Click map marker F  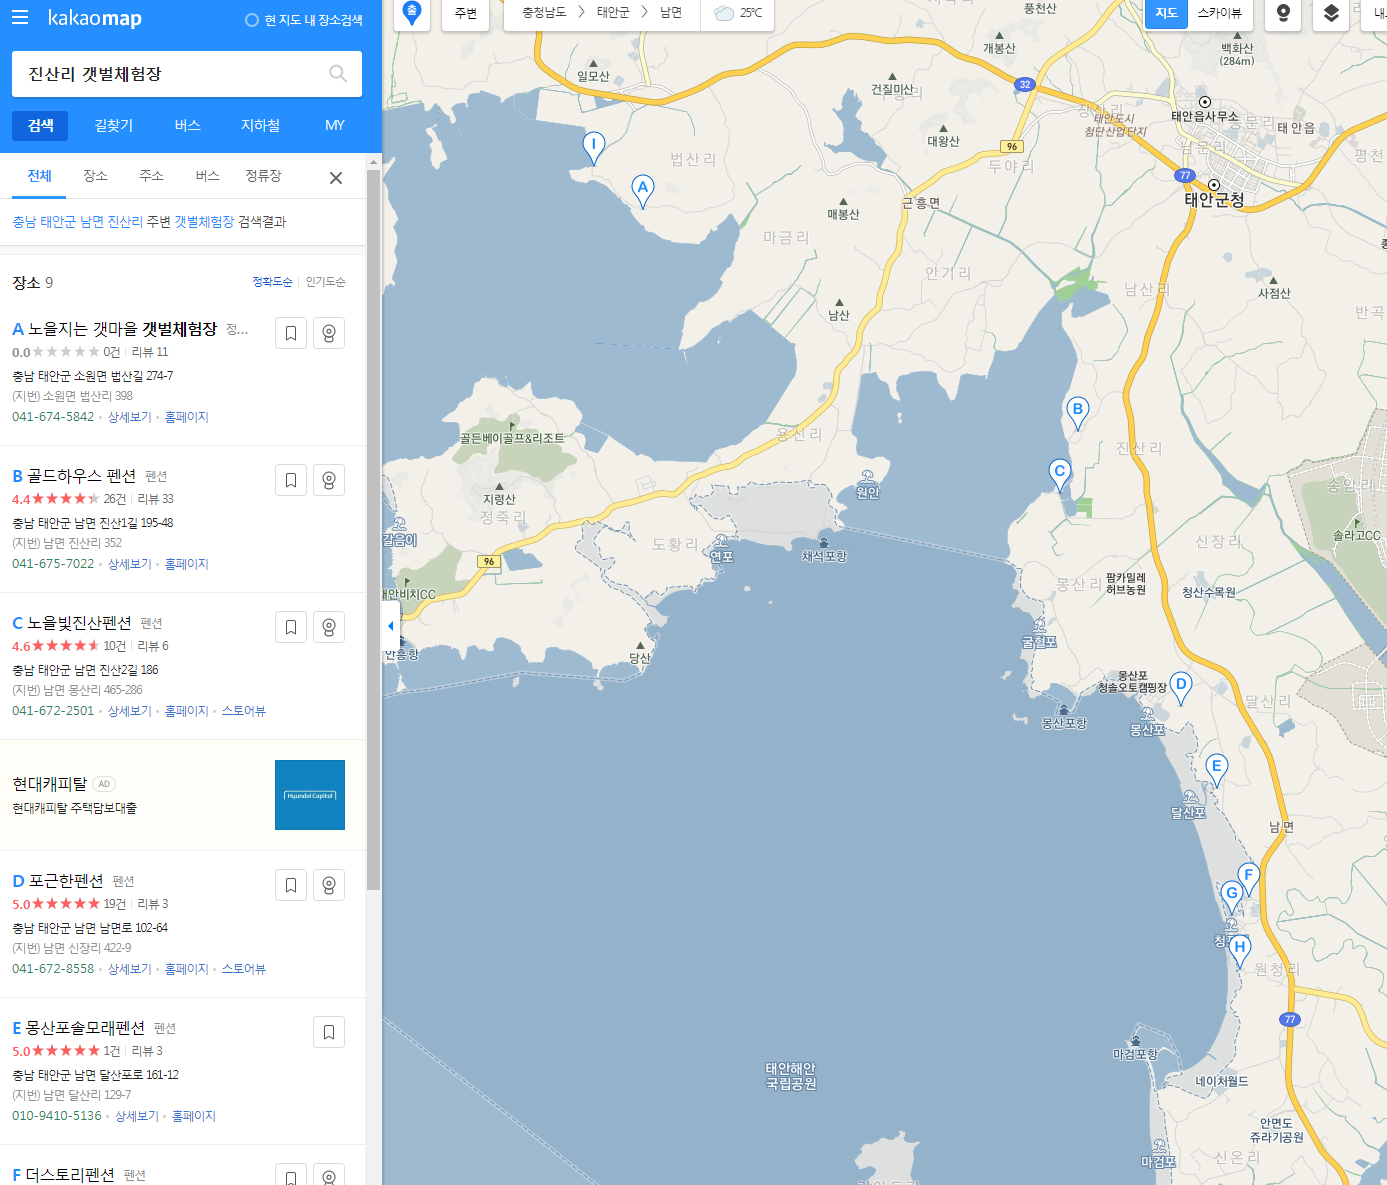1248,878
